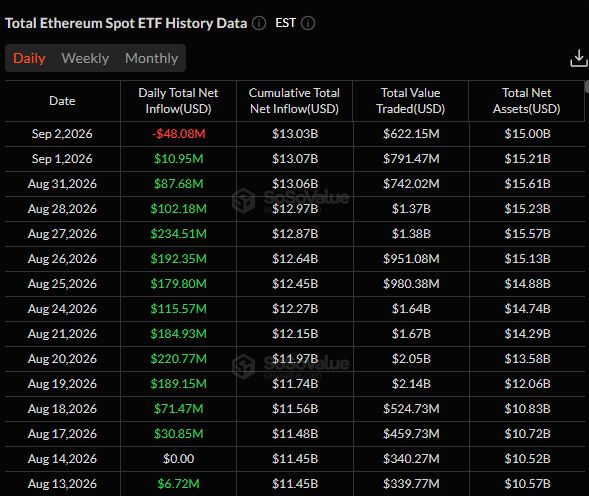589x496 pixels.
Task: Select the Daily tab
Action: click(29, 58)
